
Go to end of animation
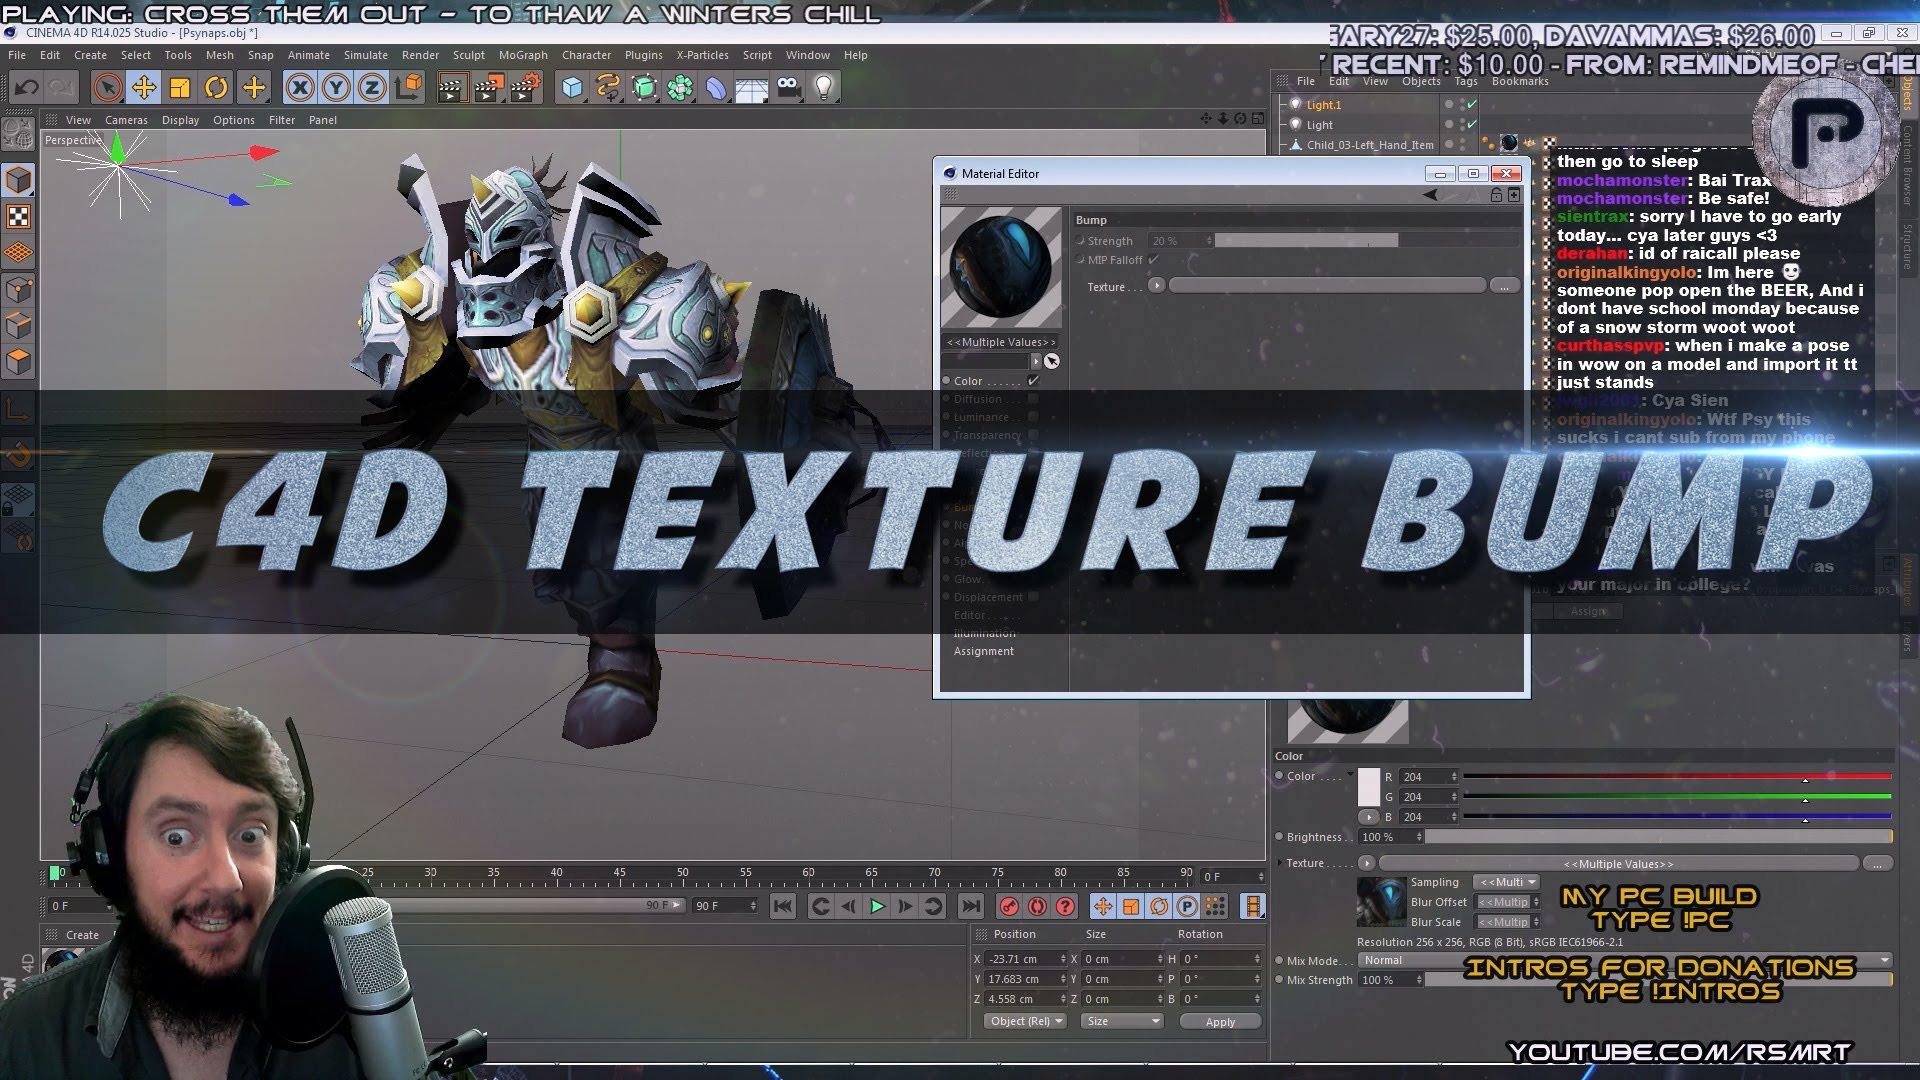coord(970,906)
